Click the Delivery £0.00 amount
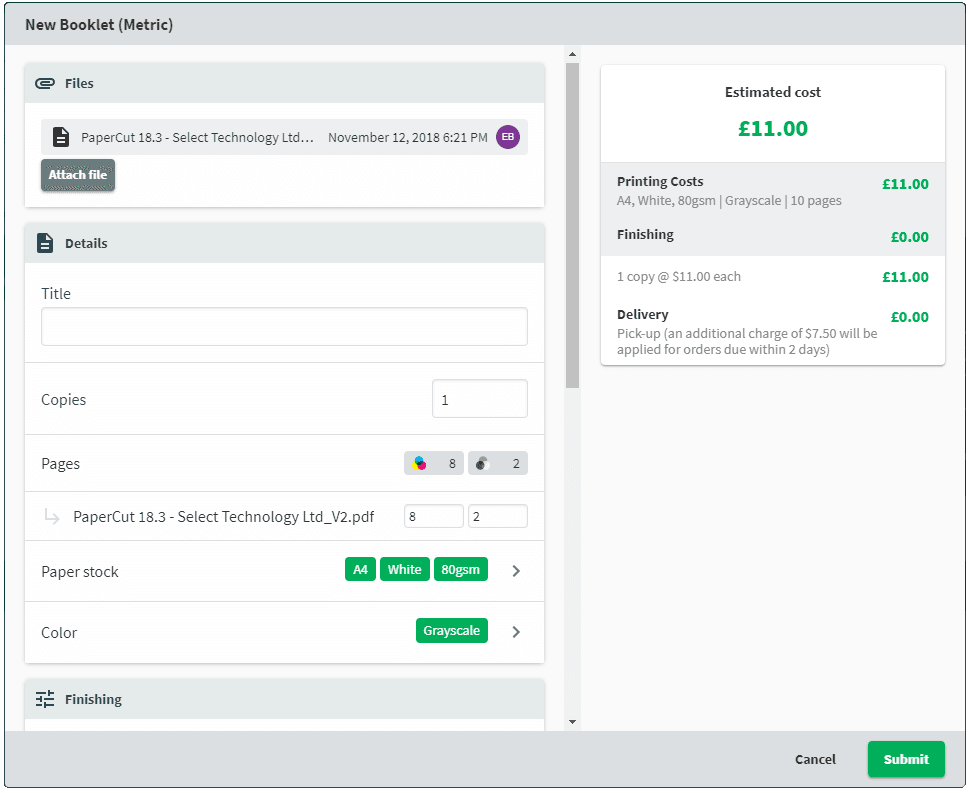 pos(910,317)
